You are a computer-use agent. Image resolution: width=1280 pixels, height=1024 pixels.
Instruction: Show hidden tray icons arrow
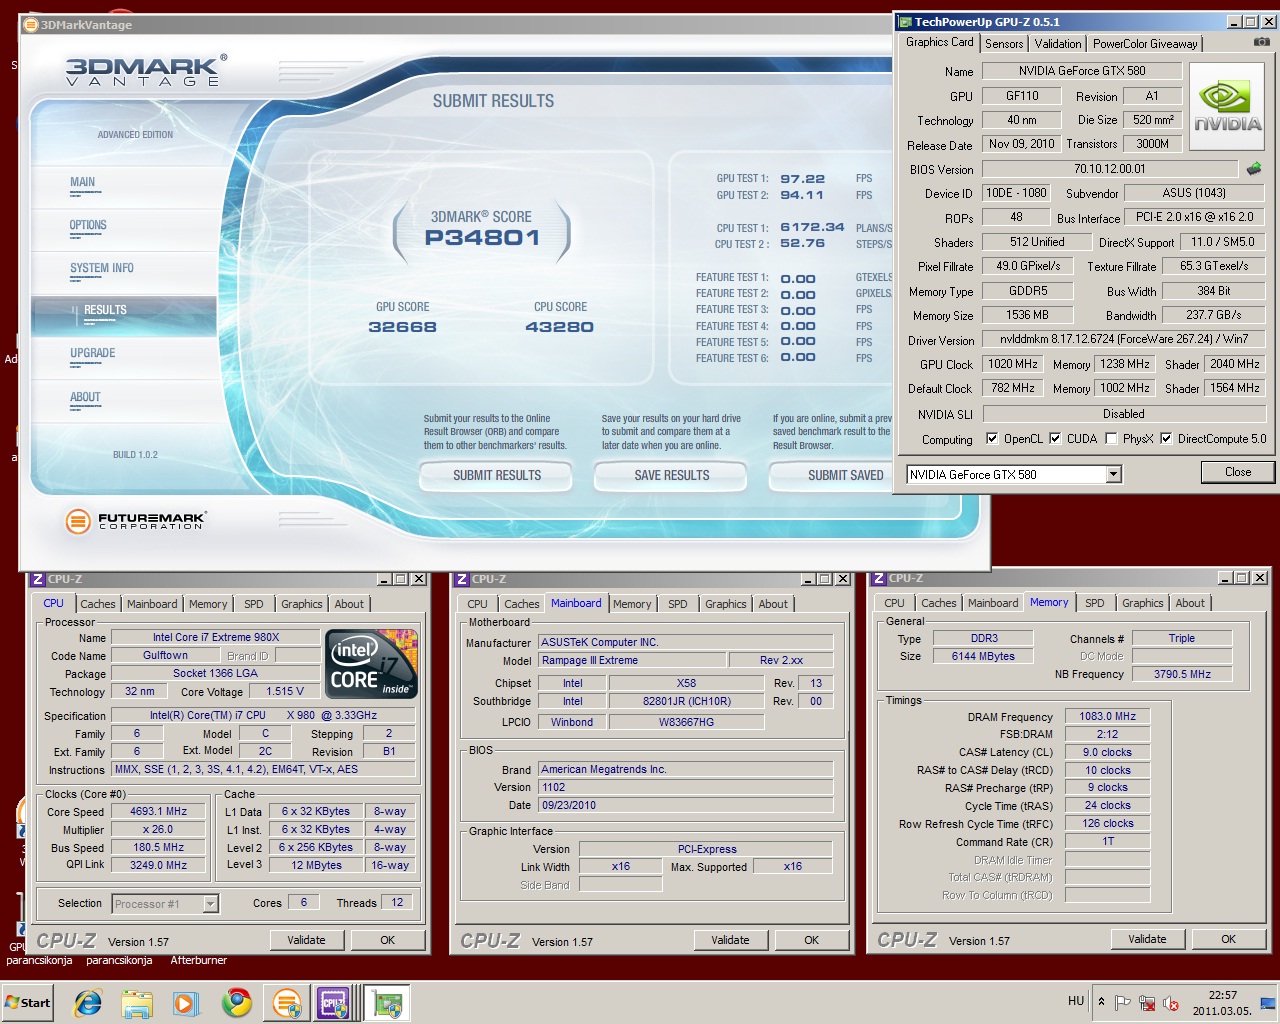[x=1101, y=1001]
